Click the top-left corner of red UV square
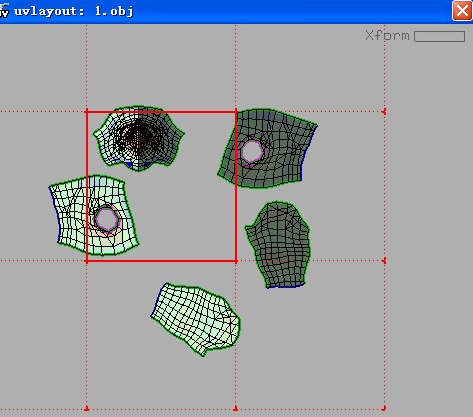The image size is (473, 417). (x=87, y=112)
